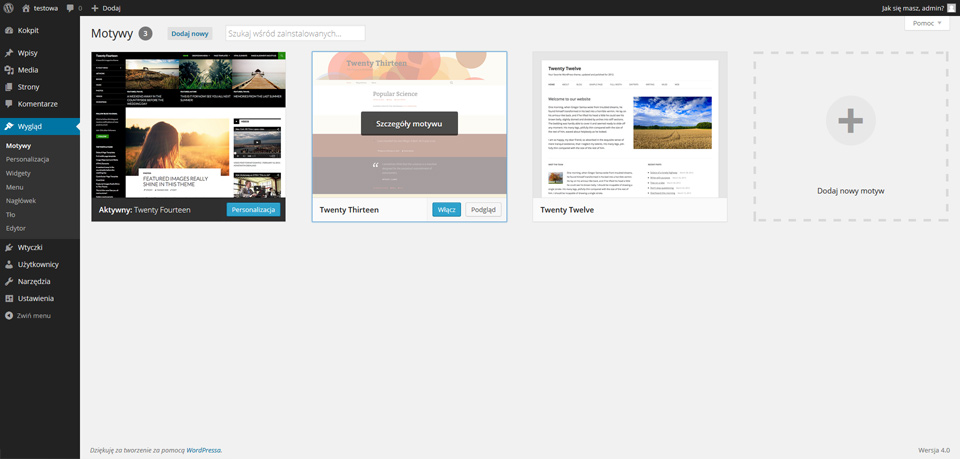The image size is (960, 459).
Task: Click the Wygląd paintbrush icon
Action: 9,127
